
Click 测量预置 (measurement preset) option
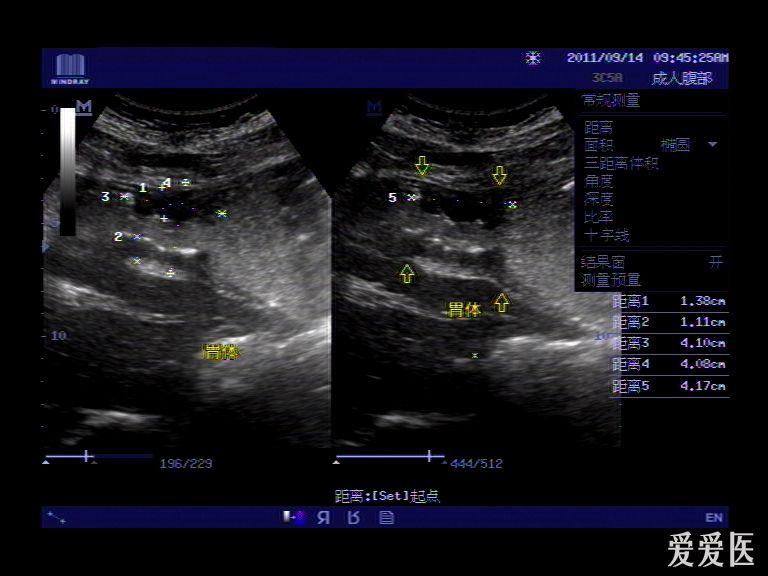click(610, 280)
